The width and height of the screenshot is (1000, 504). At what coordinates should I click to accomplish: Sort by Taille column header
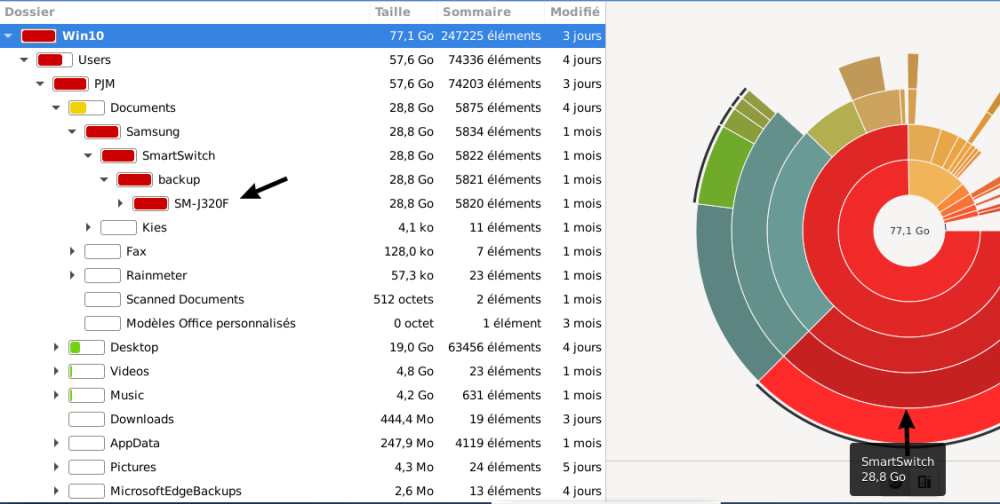coord(392,12)
